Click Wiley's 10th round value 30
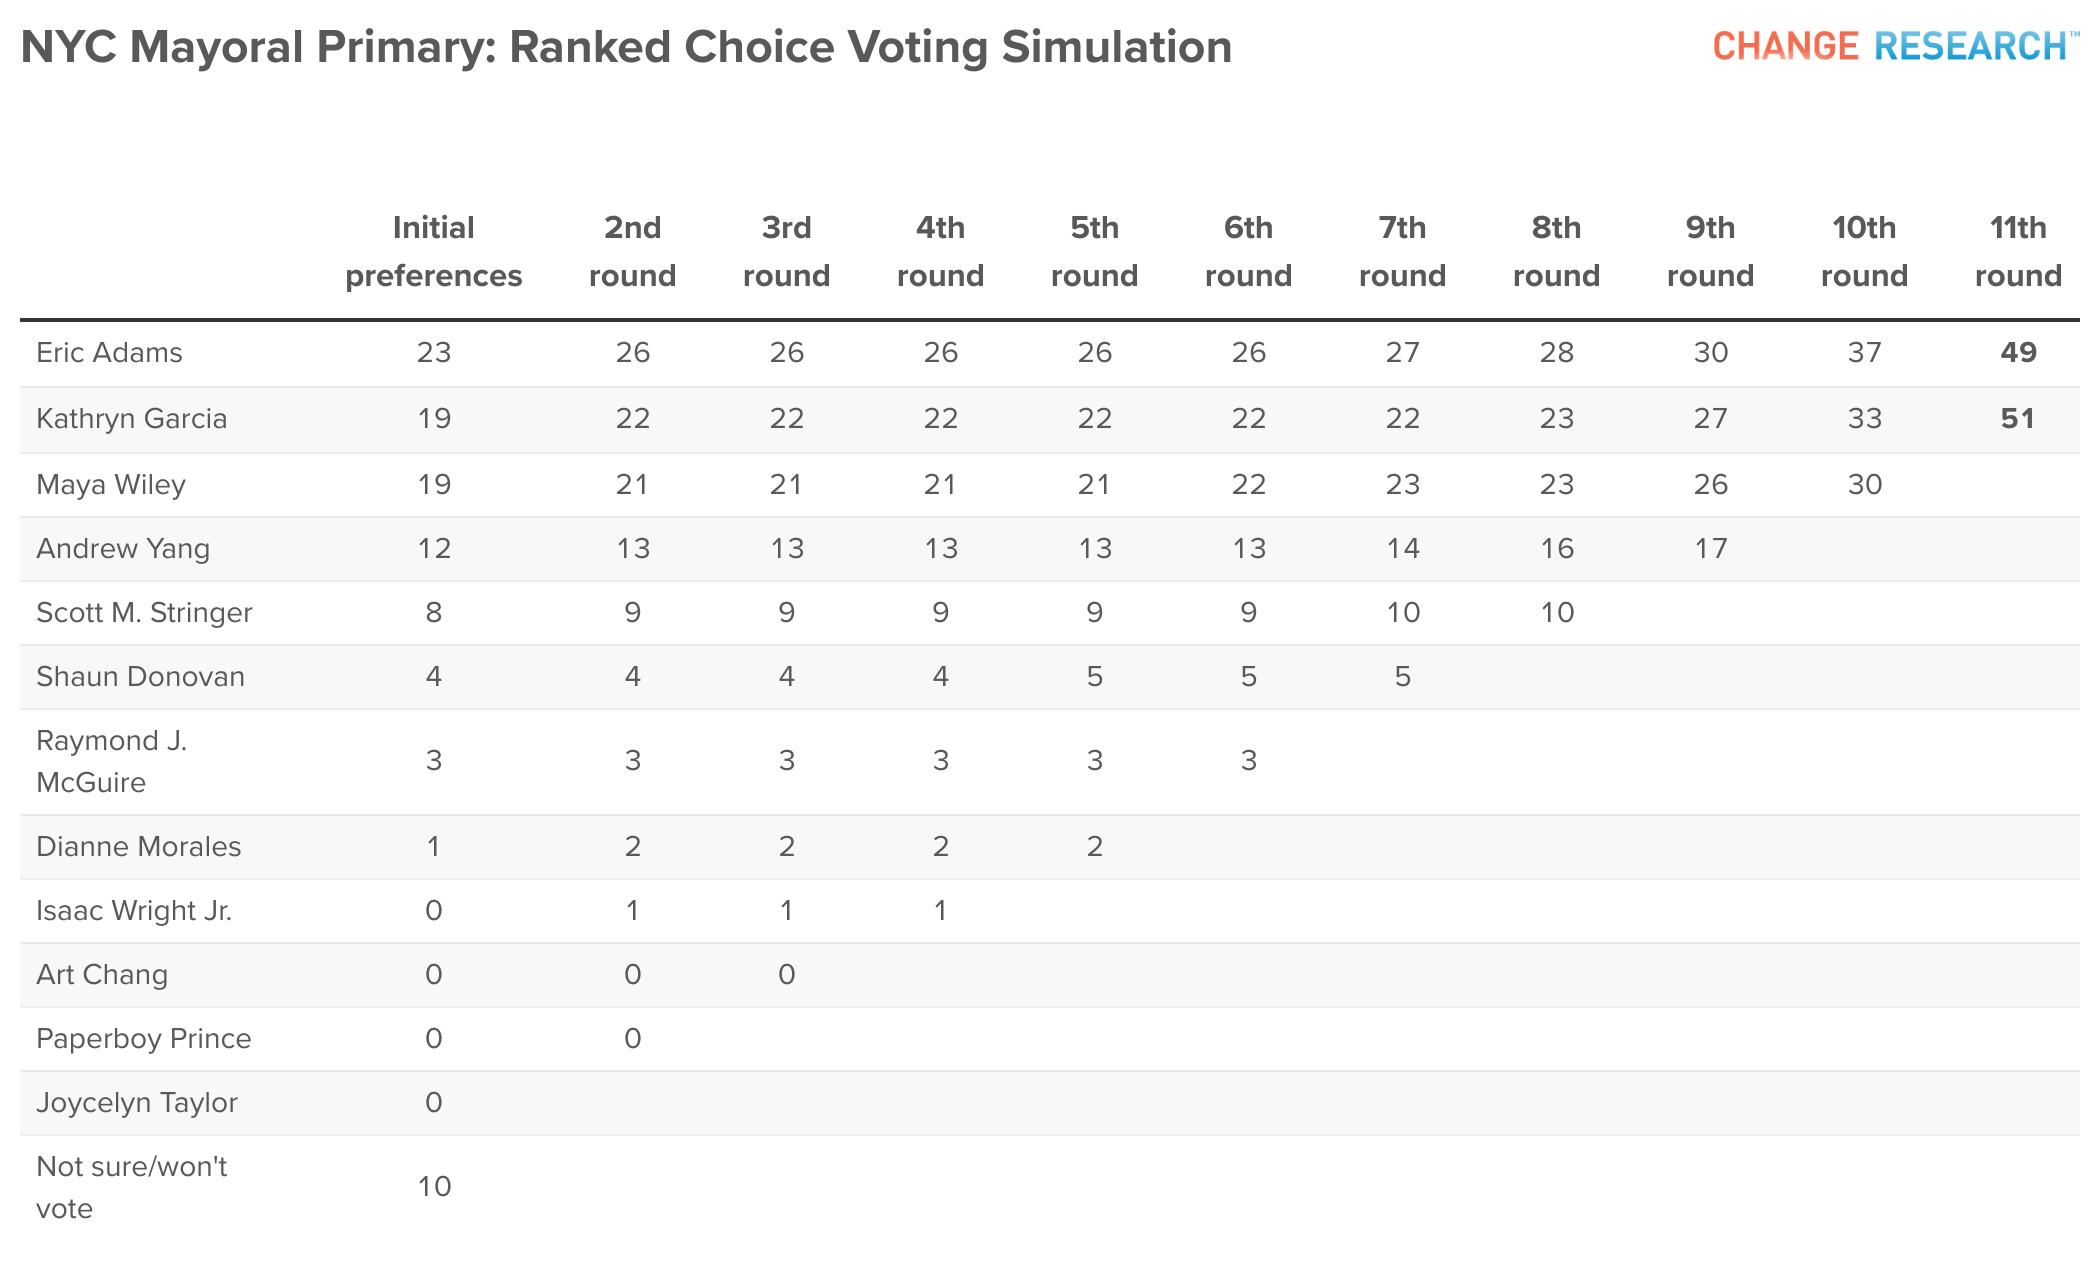This screenshot has height=1262, width=2100. point(1864,484)
